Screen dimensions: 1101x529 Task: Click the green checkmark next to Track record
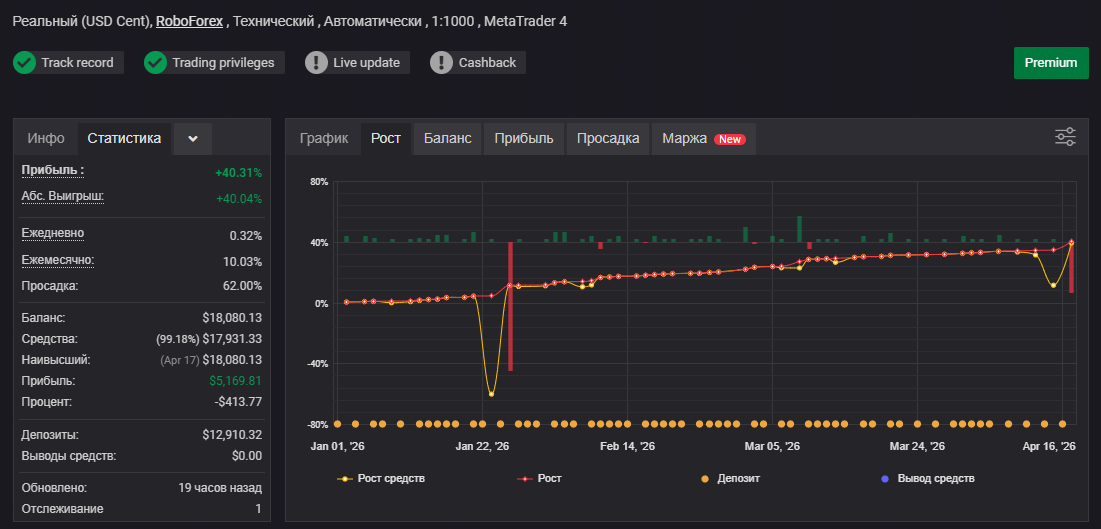[x=25, y=63]
